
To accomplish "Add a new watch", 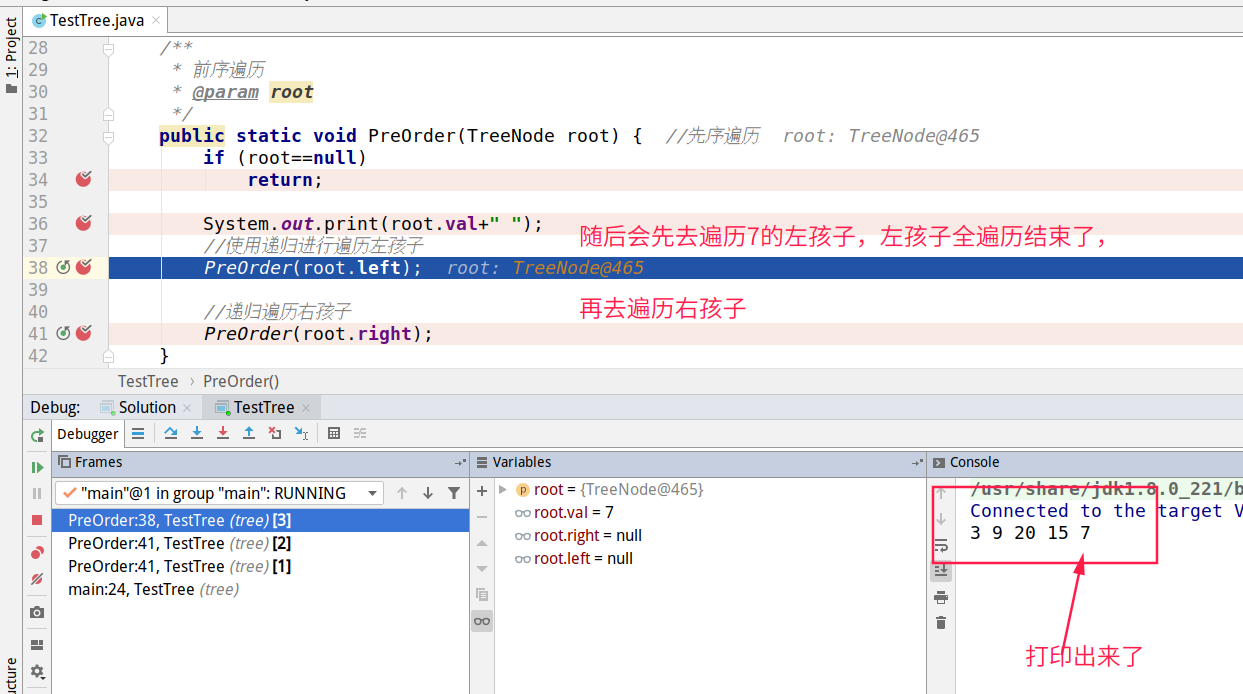I will coord(482,491).
